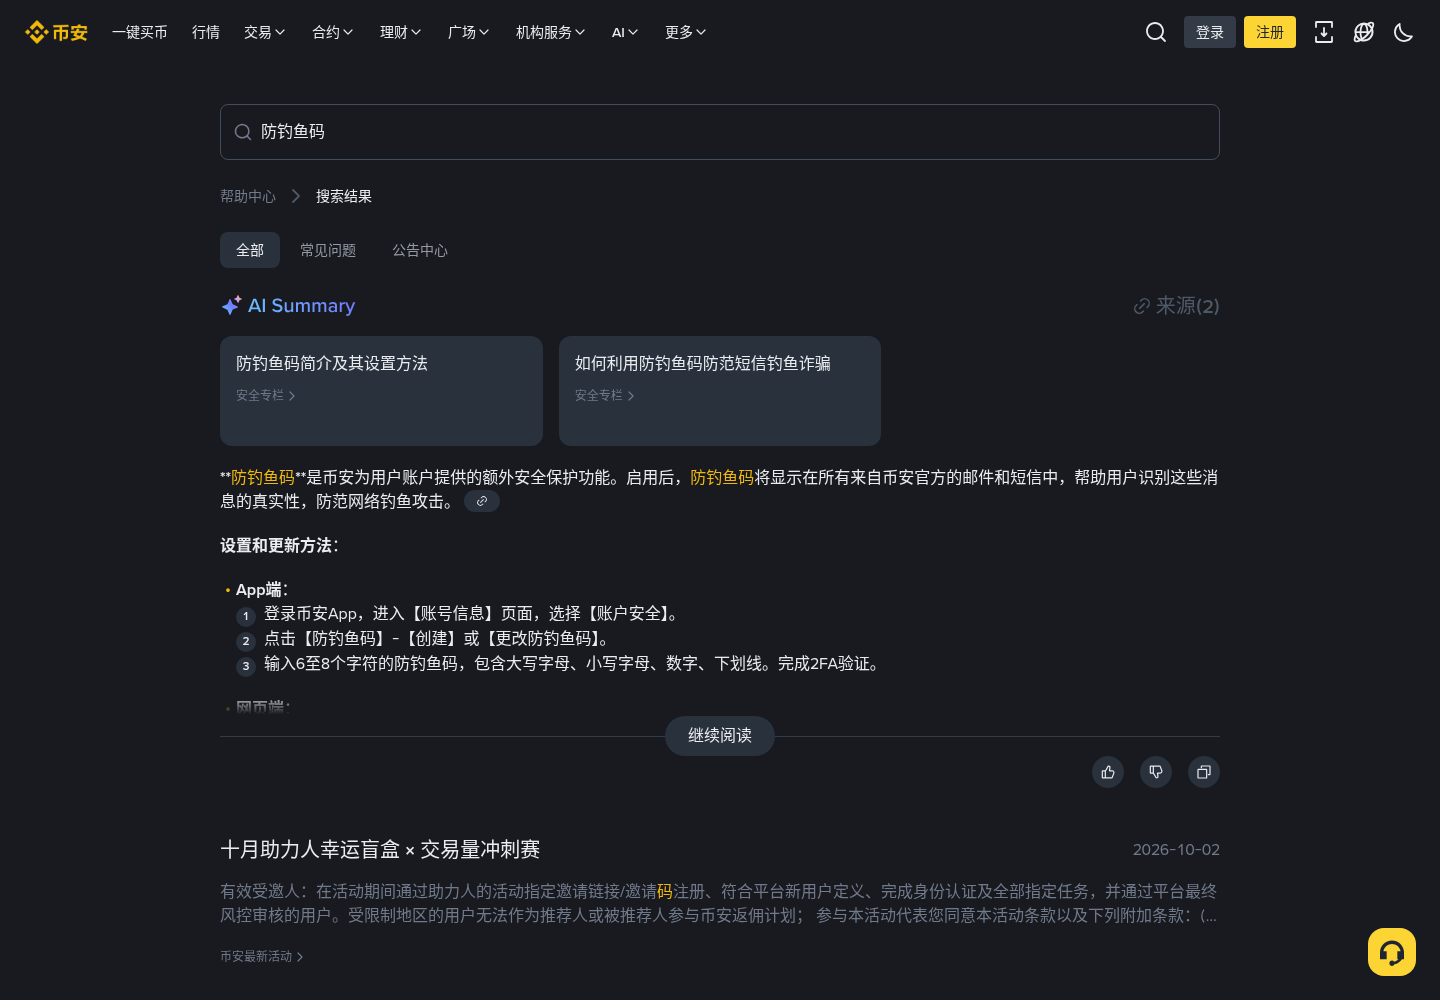1440x1000 pixels.
Task: Select the 全部 results tab
Action: pyautogui.click(x=250, y=250)
